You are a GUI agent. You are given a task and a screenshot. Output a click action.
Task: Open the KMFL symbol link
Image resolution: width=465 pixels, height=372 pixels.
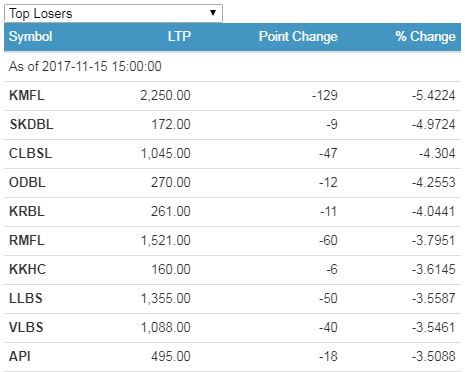point(27,95)
